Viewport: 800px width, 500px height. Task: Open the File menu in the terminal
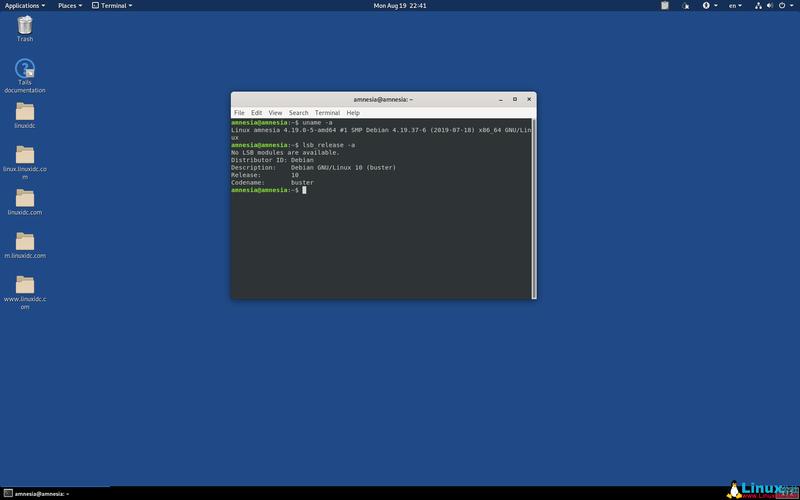click(x=239, y=113)
